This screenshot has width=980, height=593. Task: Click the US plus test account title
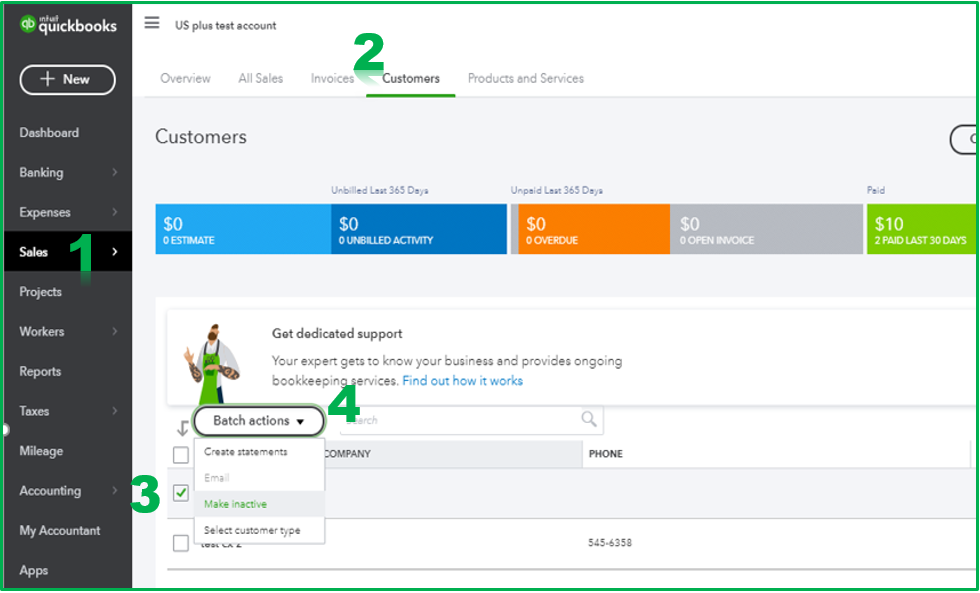pyautogui.click(x=226, y=26)
